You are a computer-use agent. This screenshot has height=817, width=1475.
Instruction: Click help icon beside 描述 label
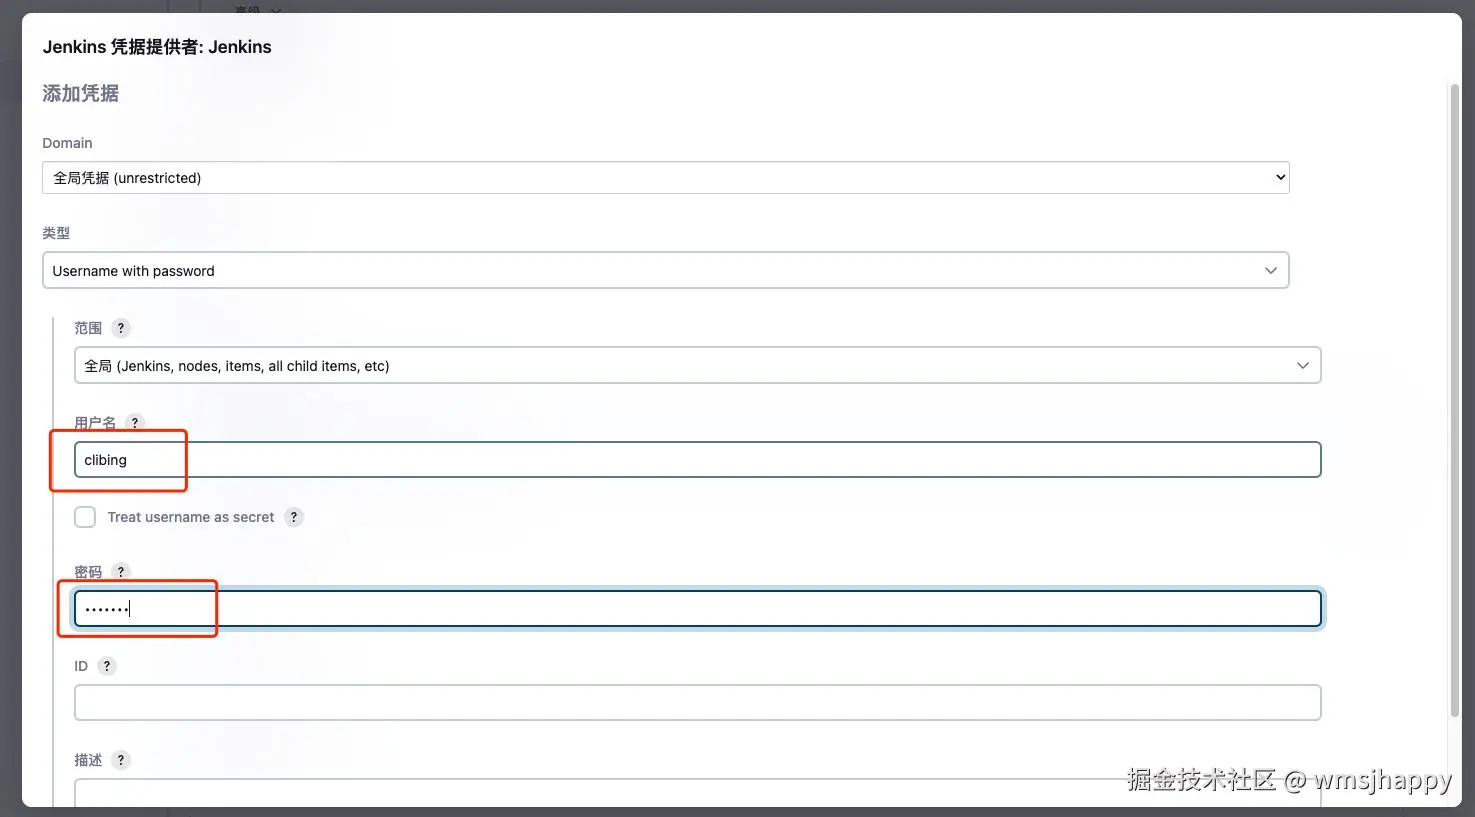pyautogui.click(x=121, y=760)
